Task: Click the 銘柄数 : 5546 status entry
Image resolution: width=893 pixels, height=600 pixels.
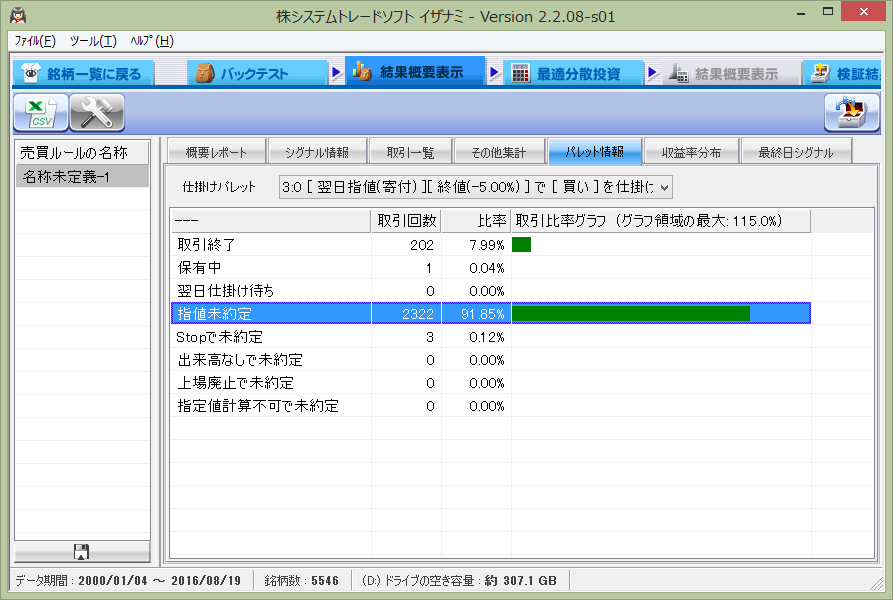Action: 302,581
